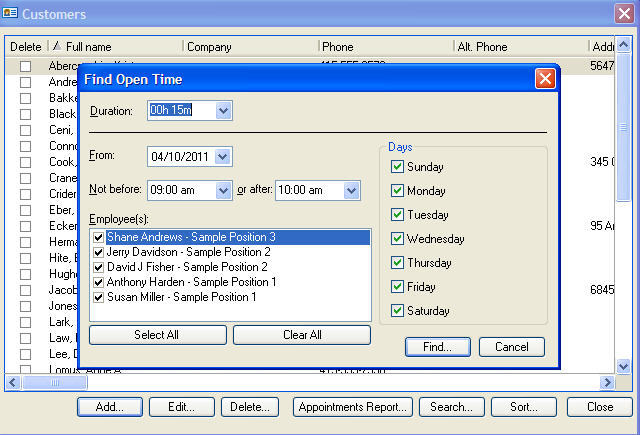Toggle David J Fisher employee checkbox
Screen dimensions: 640x435
tap(98, 267)
